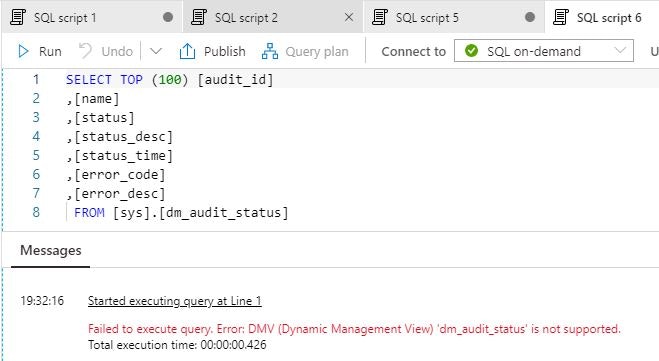
Task: Click the ,[status_time] code line
Action: (119, 155)
